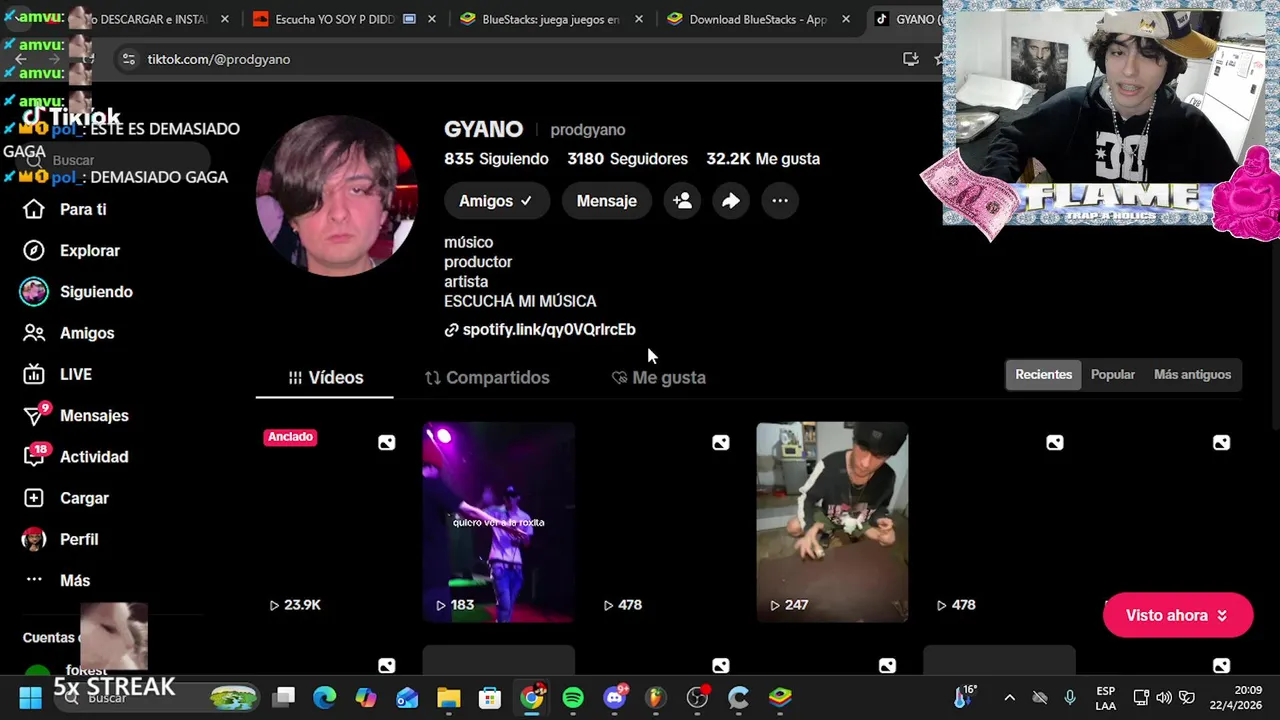The height and width of the screenshot is (720, 1280).
Task: Click the ESP LAA language indicator
Action: tap(1105, 698)
